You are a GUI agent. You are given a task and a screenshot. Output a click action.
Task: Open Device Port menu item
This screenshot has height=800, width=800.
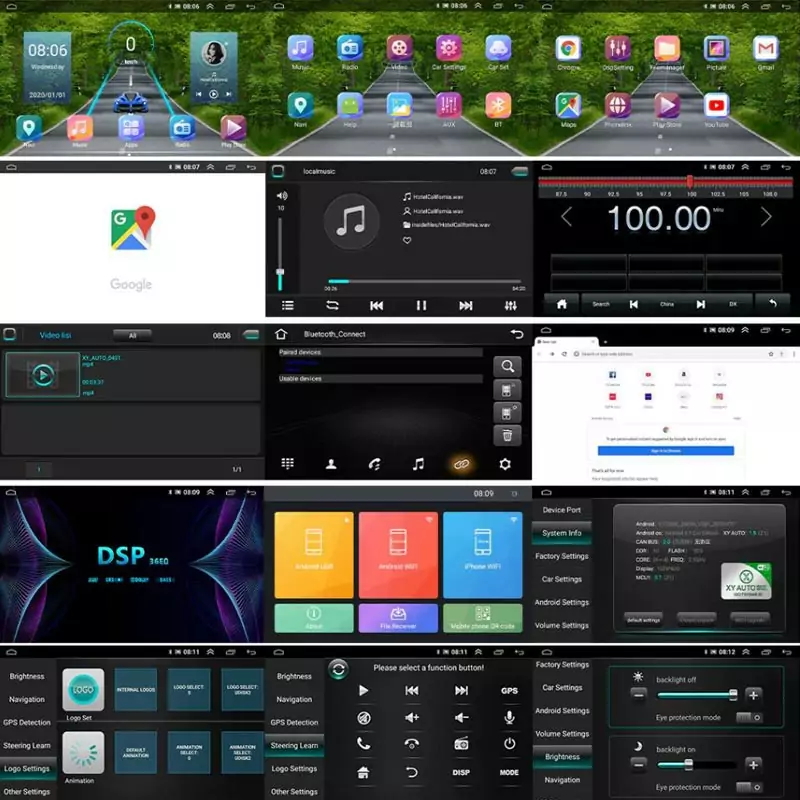click(562, 510)
